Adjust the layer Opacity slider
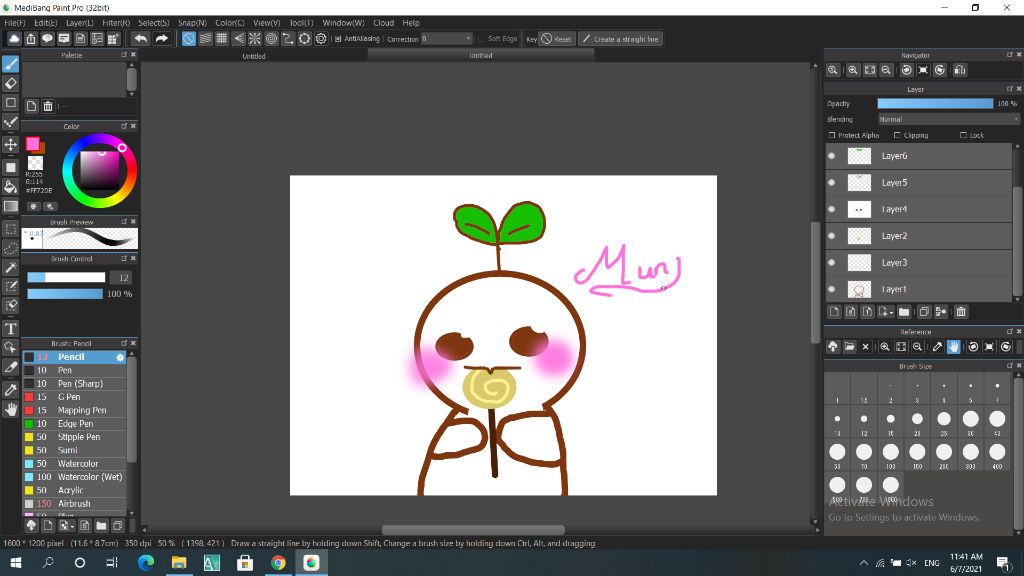This screenshot has height=576, width=1024. tap(935, 104)
